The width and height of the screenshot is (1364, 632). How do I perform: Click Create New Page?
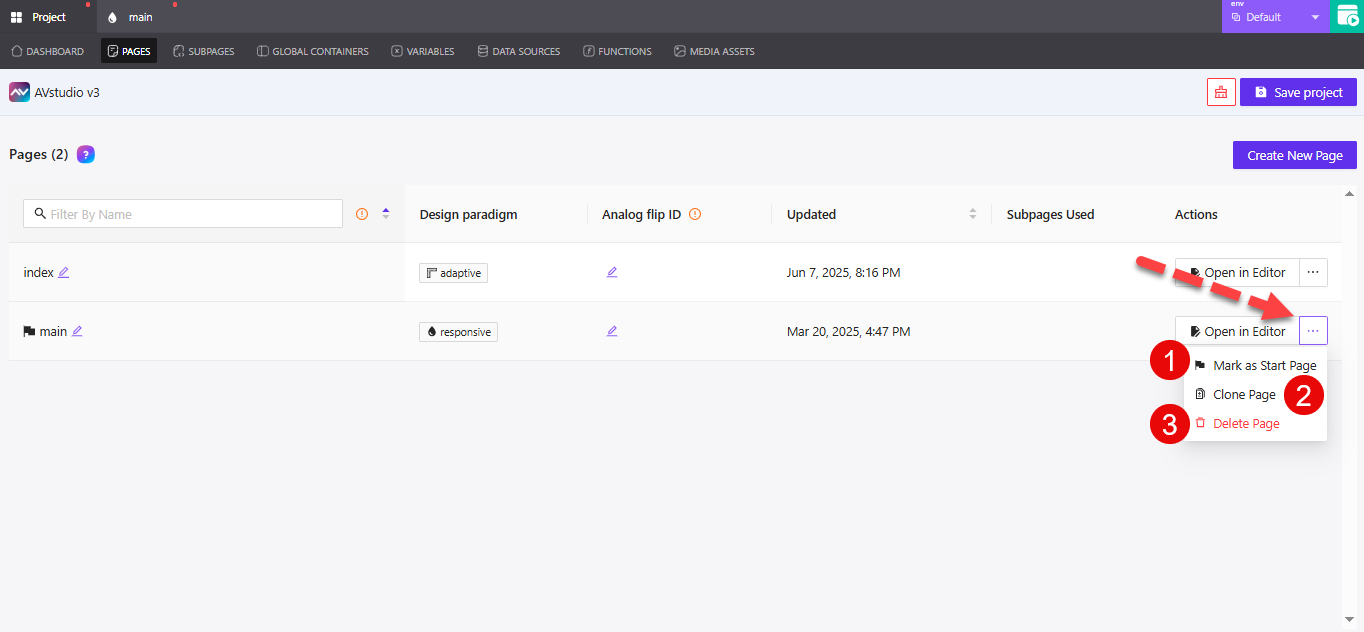[1294, 155]
